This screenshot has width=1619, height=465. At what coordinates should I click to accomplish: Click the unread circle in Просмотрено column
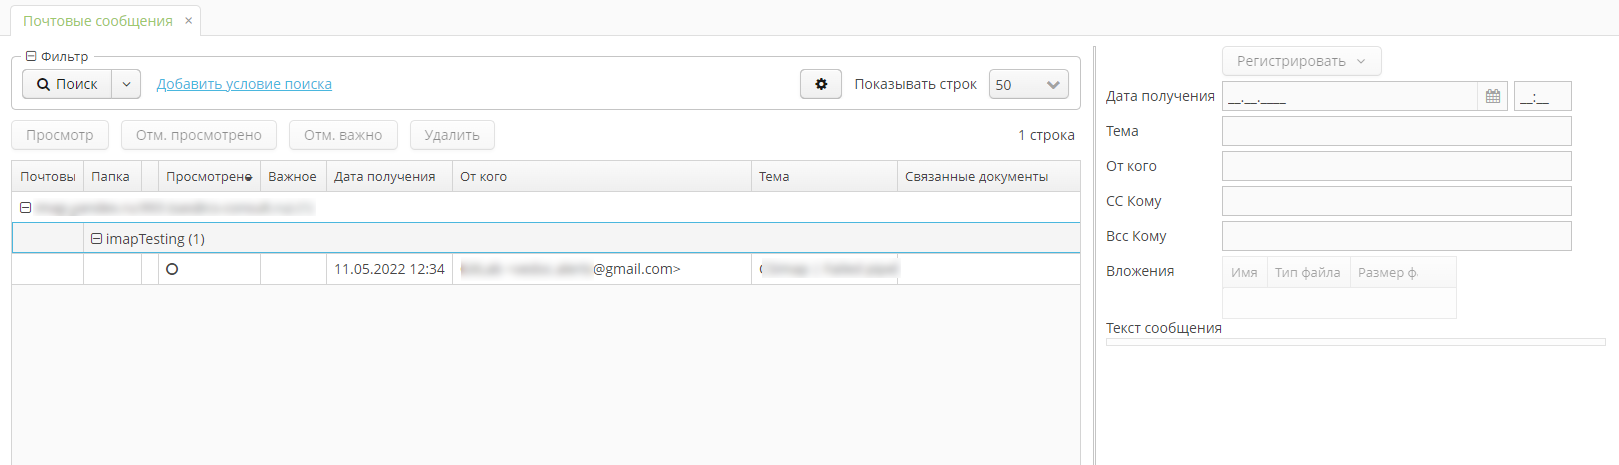click(x=172, y=269)
